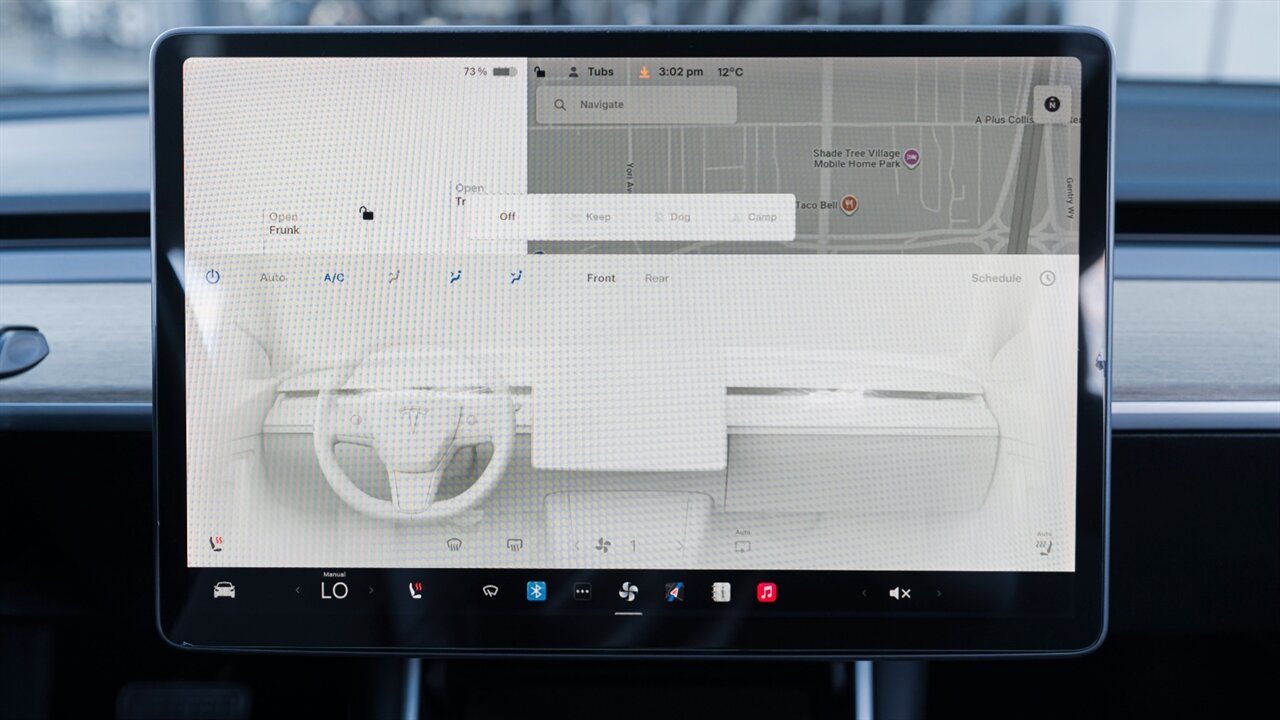The height and width of the screenshot is (720, 1280).
Task: Tap the Navigate search field
Action: click(635, 104)
